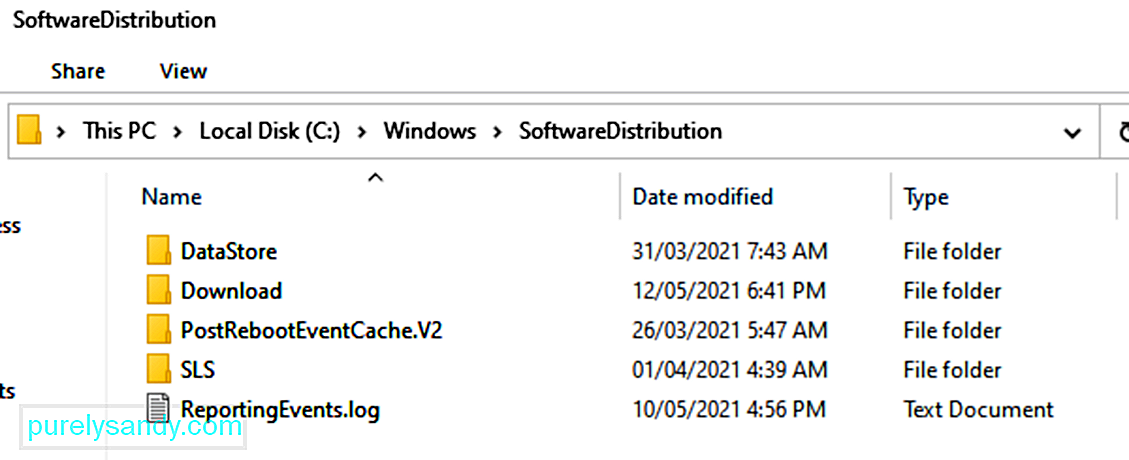This screenshot has width=1129, height=460.
Task: Click the ReportingEvents.log text file icon
Action: tap(158, 409)
